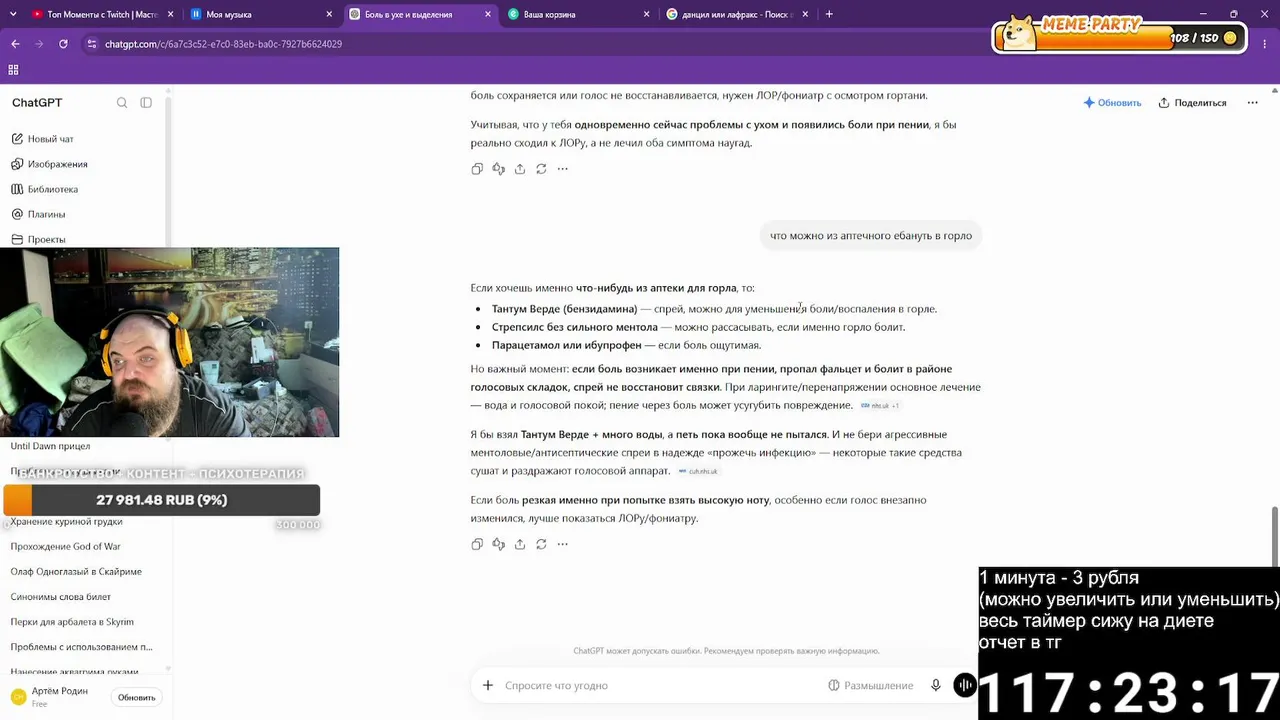Image resolution: width=1280 pixels, height=720 pixels.
Task: Regenerate the Тантум Верде response
Action: pyautogui.click(x=541, y=544)
